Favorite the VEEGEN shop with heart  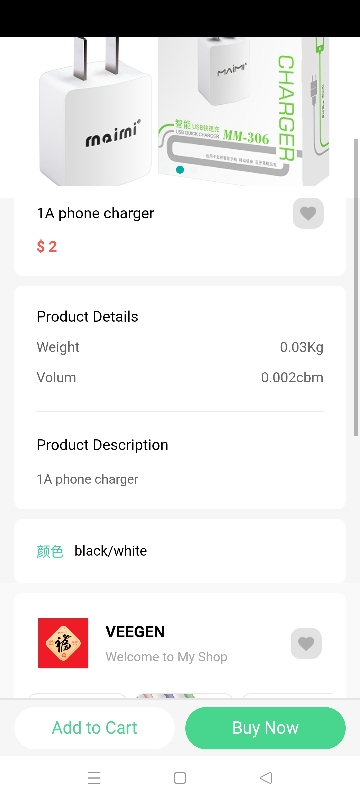[306, 643]
